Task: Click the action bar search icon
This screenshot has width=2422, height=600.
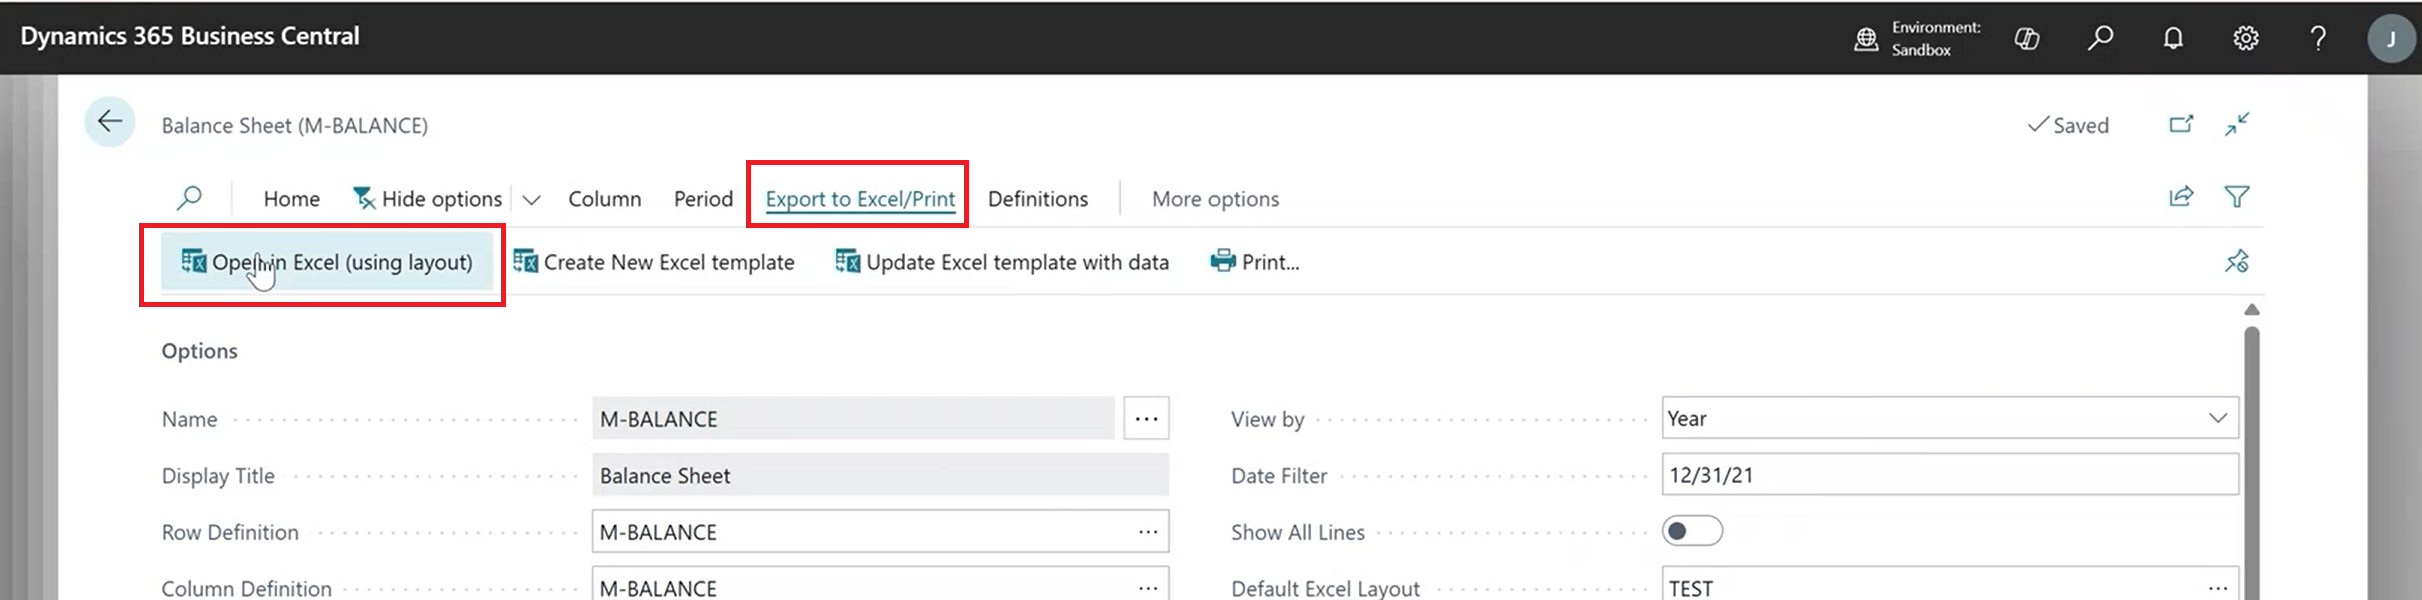Action: 189,198
